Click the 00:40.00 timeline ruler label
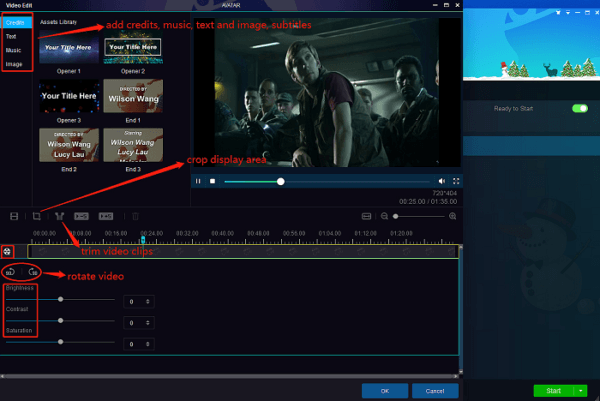The image size is (600, 401). (222, 233)
